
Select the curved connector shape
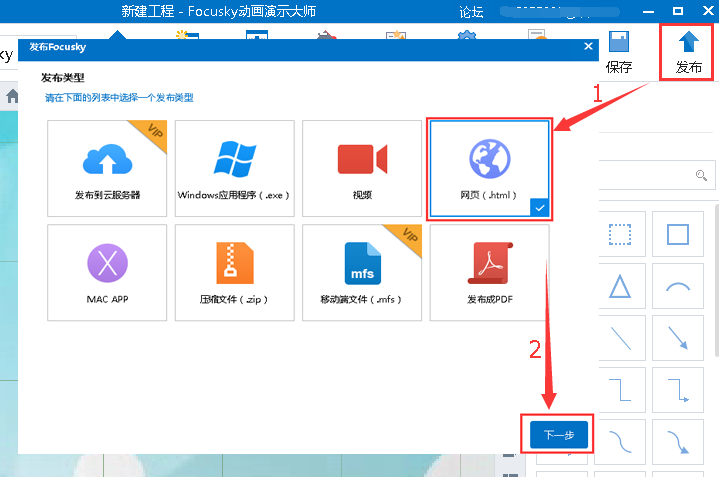[619, 442]
